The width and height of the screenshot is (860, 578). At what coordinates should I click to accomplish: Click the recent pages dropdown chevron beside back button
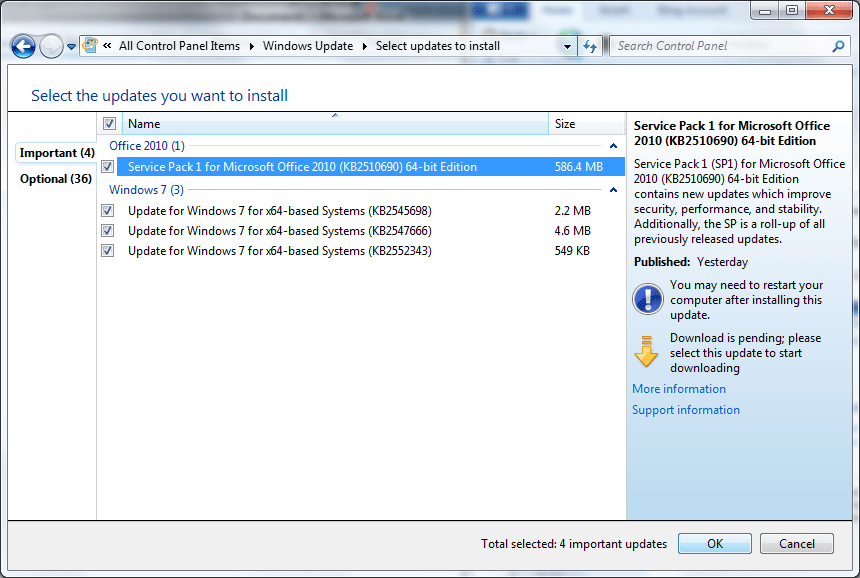tap(70, 46)
